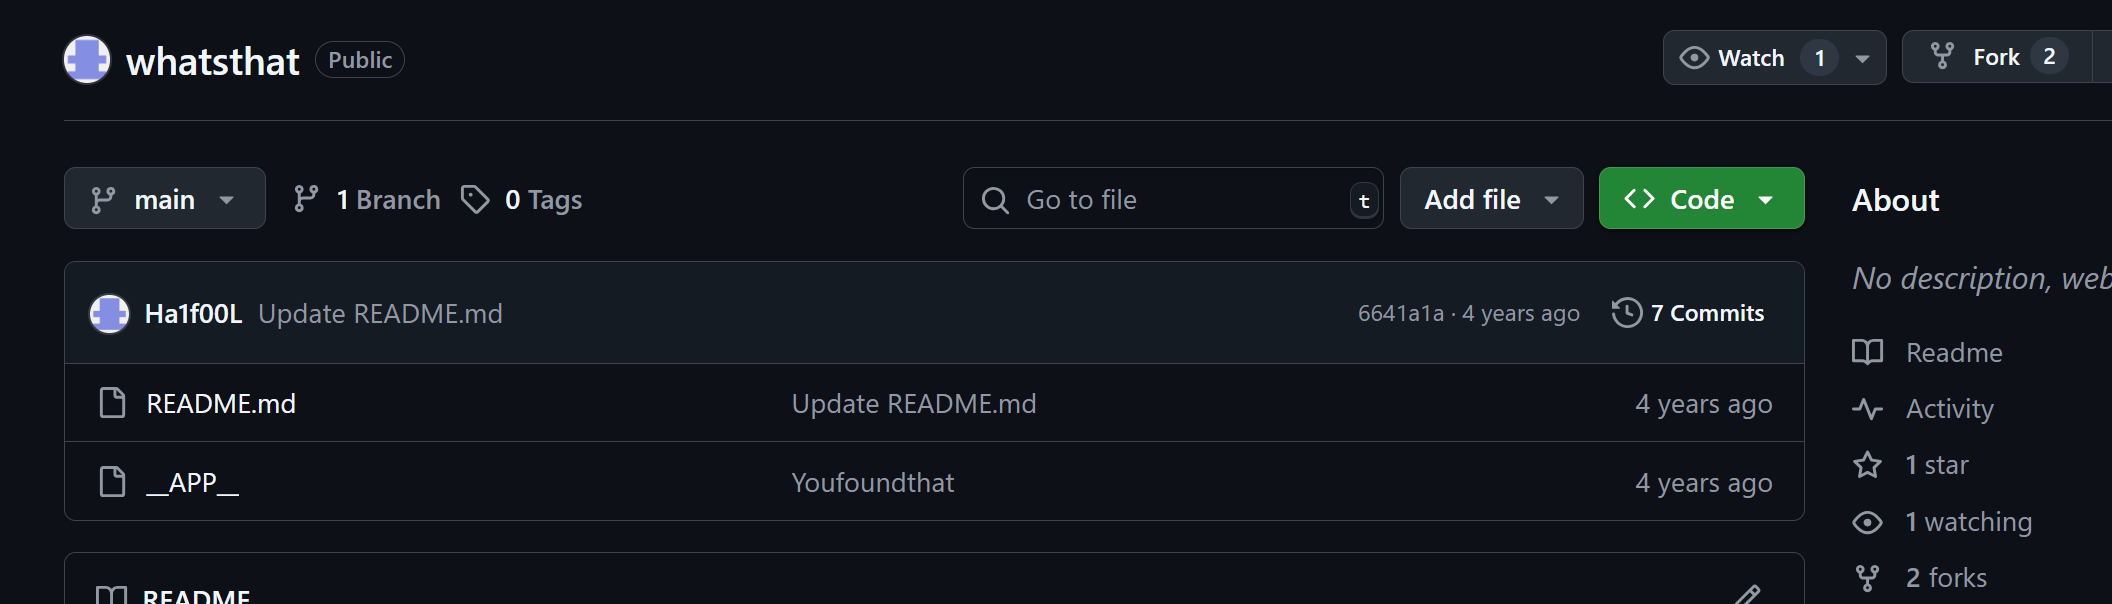Open the README.md file
The height and width of the screenshot is (604, 2112).
point(221,403)
